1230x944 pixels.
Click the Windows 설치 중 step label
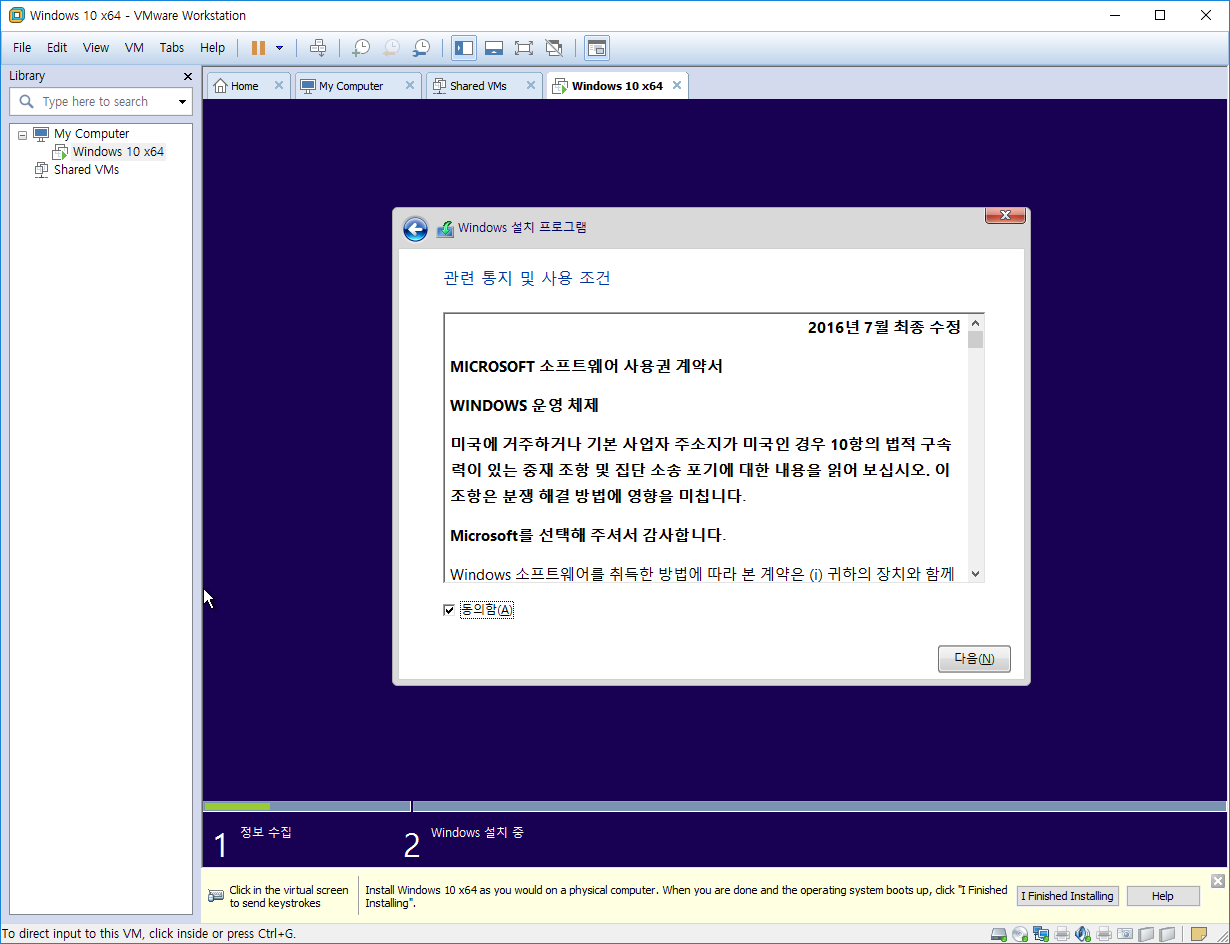click(477, 832)
